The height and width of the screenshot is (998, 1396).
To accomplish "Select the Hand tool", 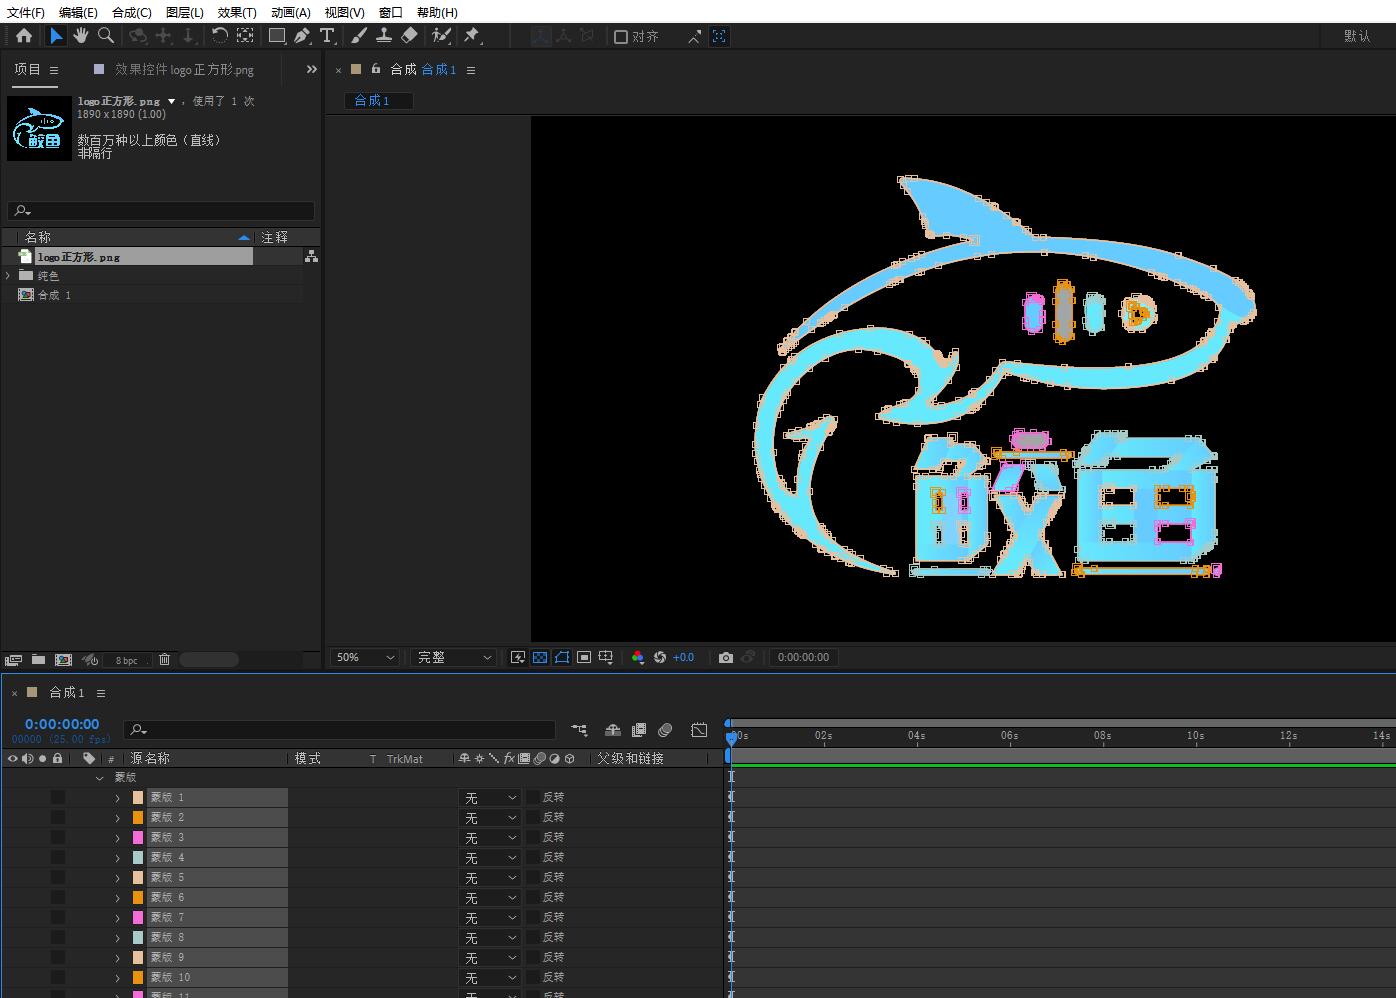I will (81, 36).
